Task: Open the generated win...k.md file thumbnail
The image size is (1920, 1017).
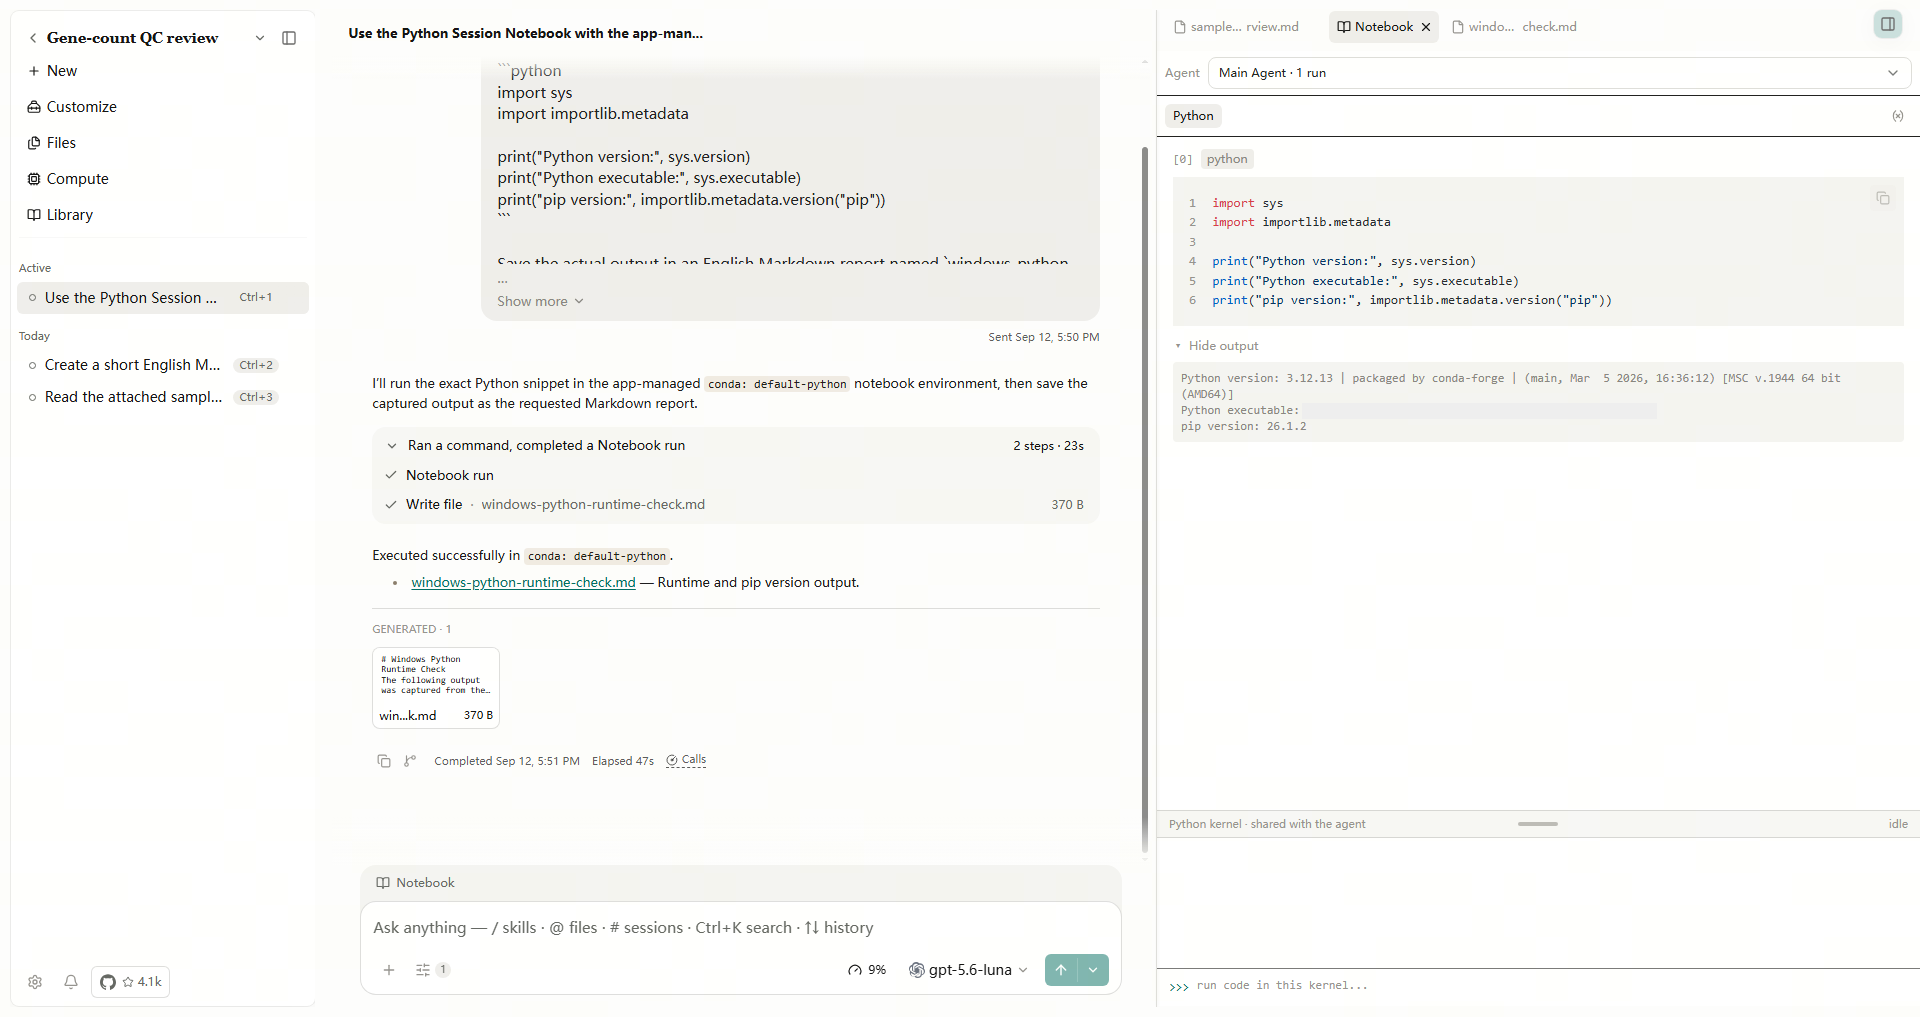Action: point(436,688)
